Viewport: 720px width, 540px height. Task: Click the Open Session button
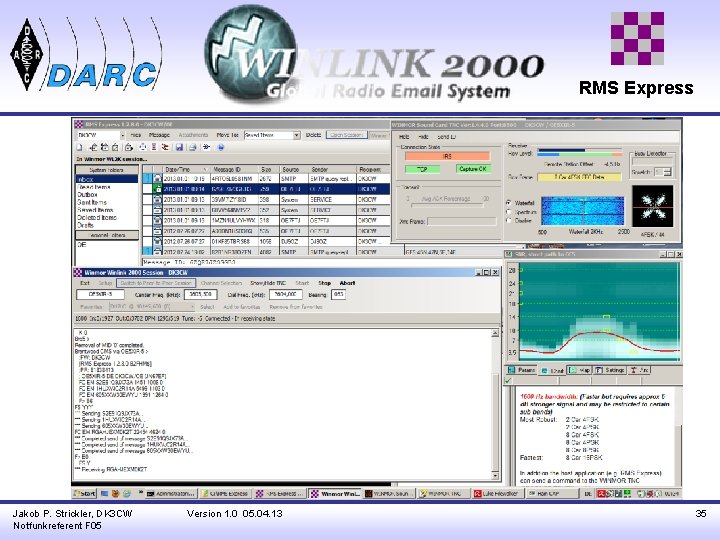pyautogui.click(x=347, y=135)
